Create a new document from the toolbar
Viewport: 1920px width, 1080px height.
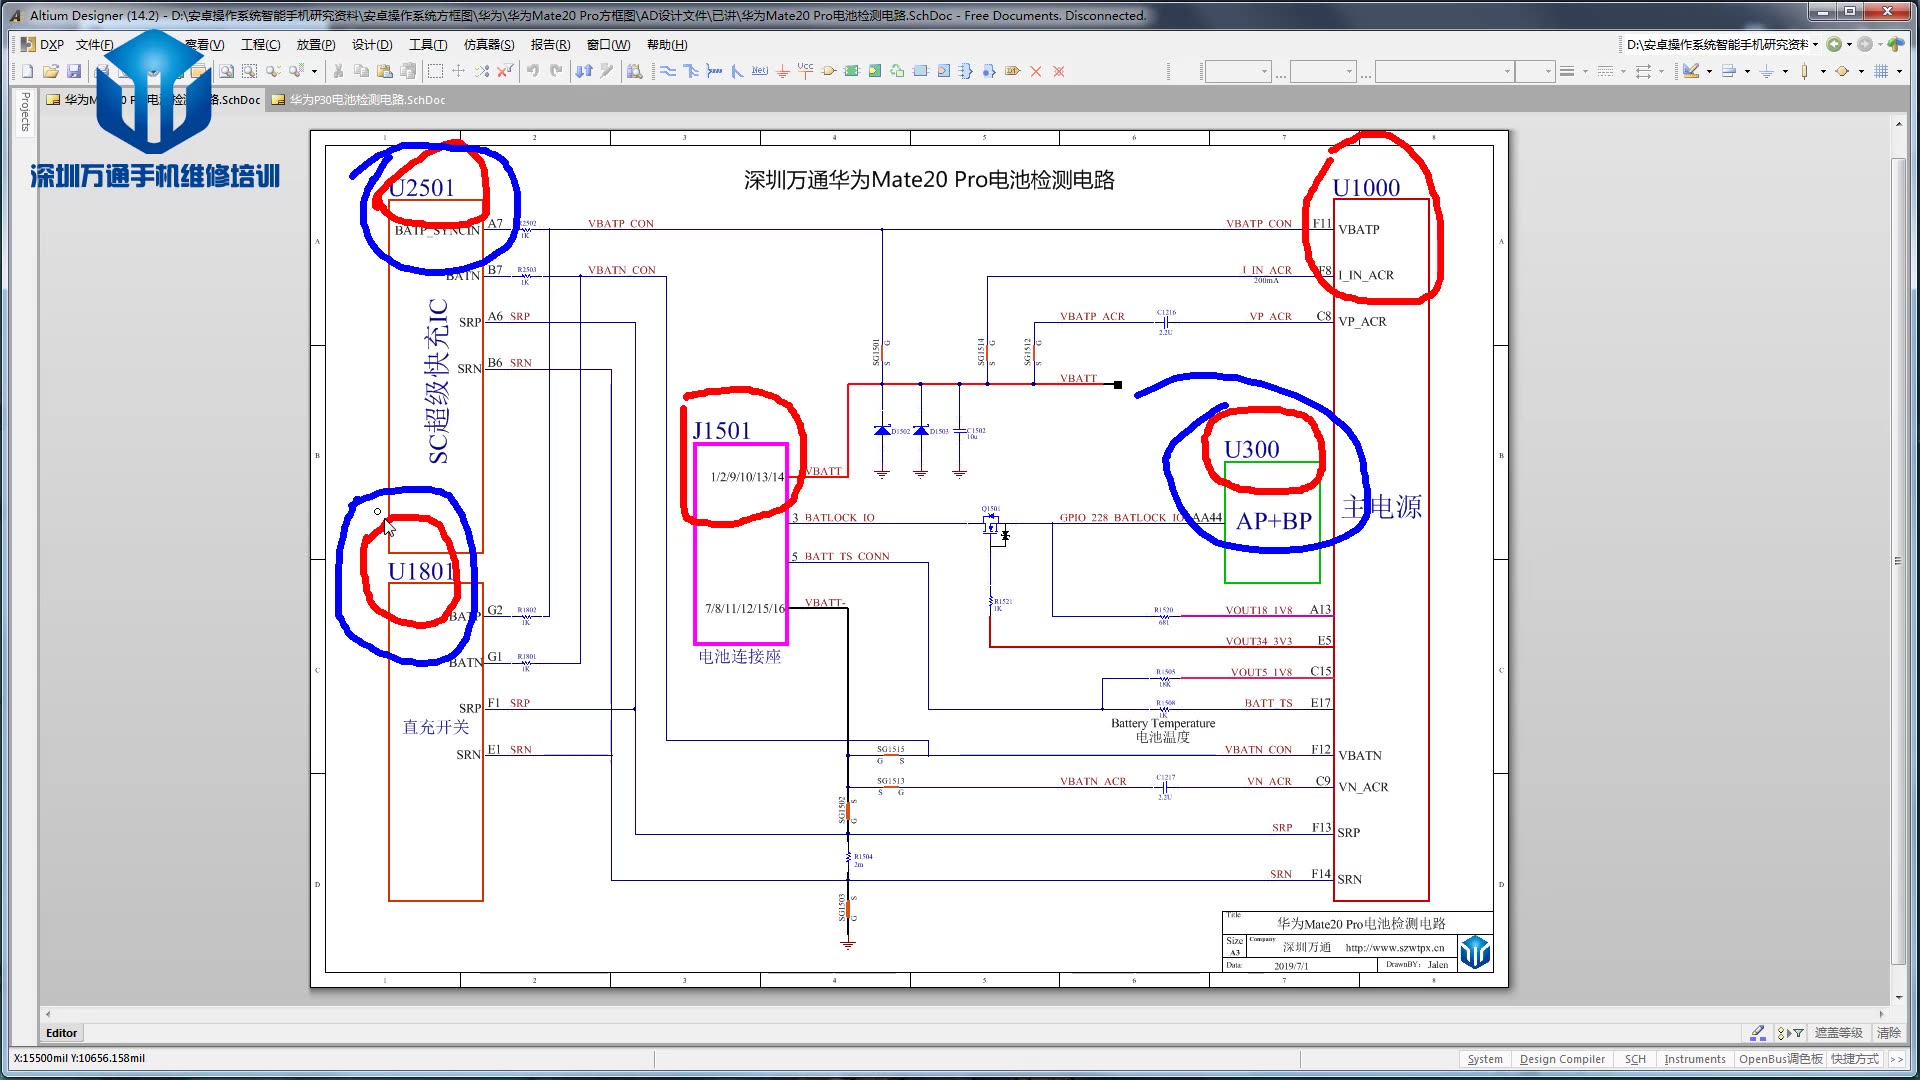point(27,71)
